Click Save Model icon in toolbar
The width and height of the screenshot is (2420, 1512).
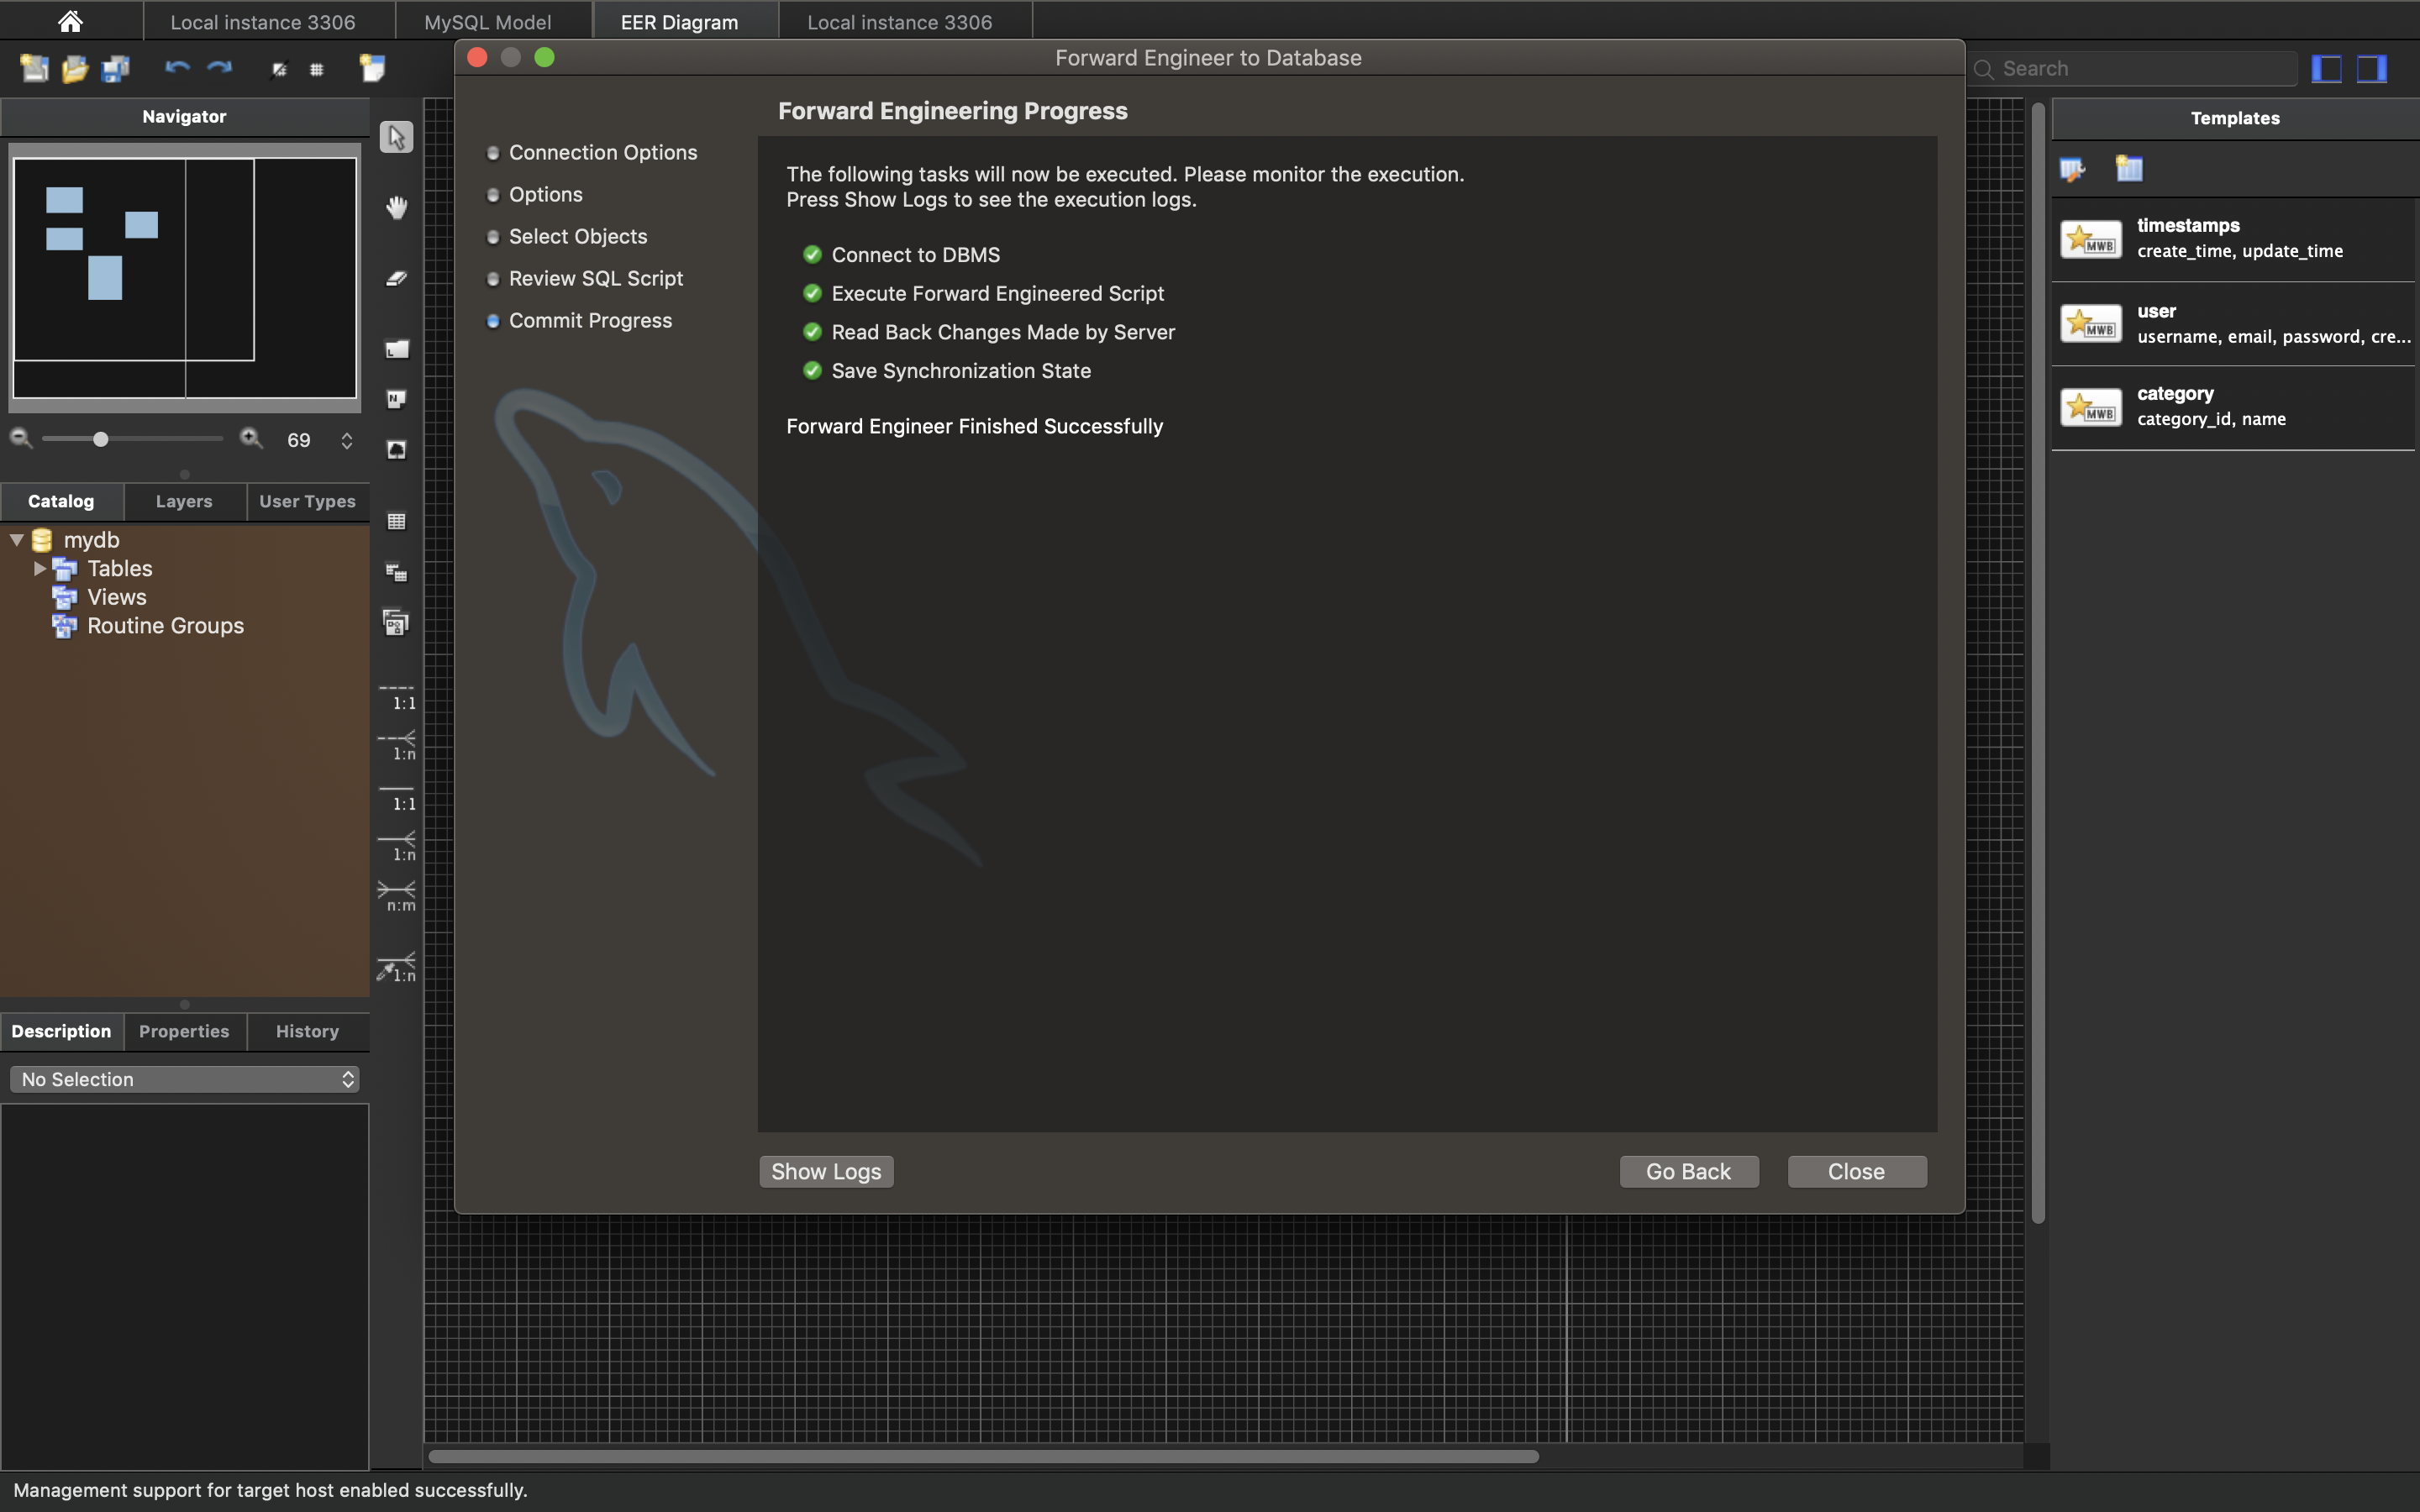pos(116,68)
